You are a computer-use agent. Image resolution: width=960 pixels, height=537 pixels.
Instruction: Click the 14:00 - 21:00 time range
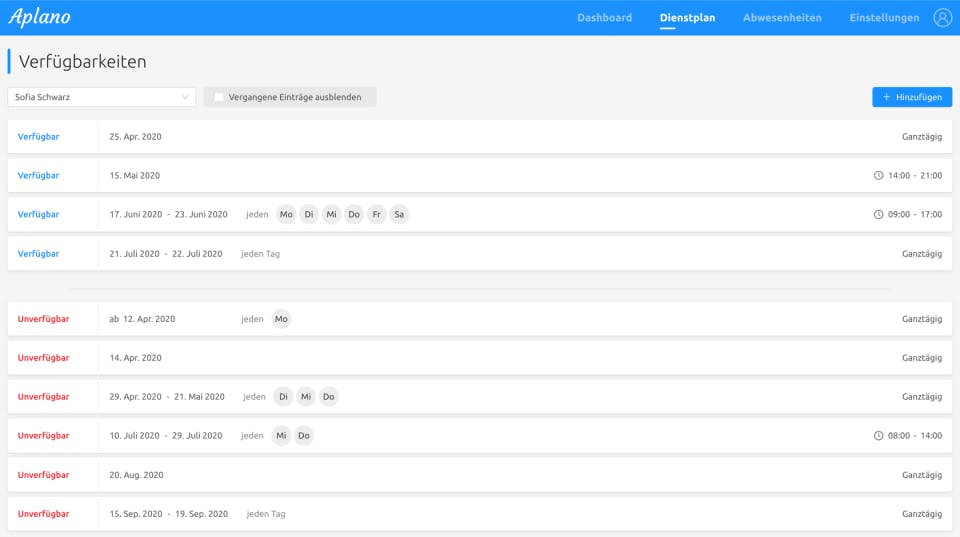[915, 176]
